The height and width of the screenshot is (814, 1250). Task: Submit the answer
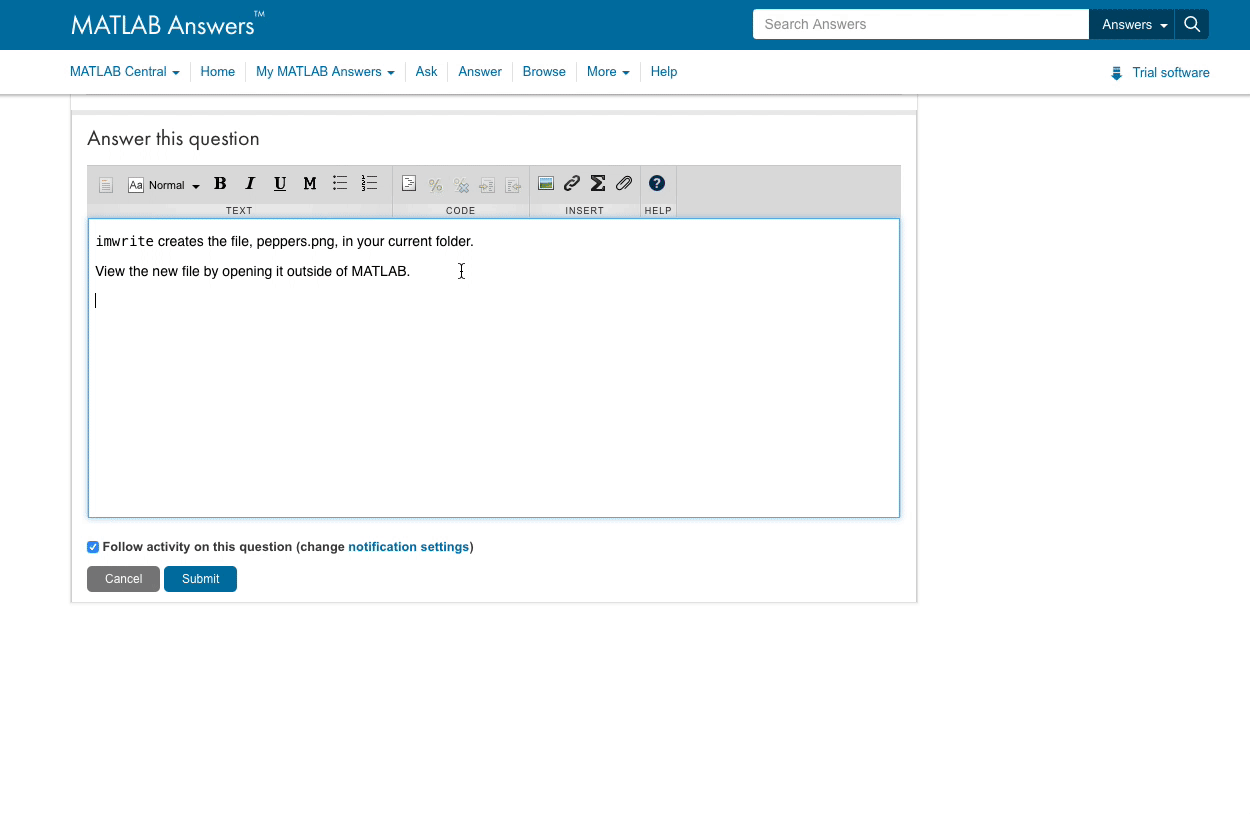200,579
